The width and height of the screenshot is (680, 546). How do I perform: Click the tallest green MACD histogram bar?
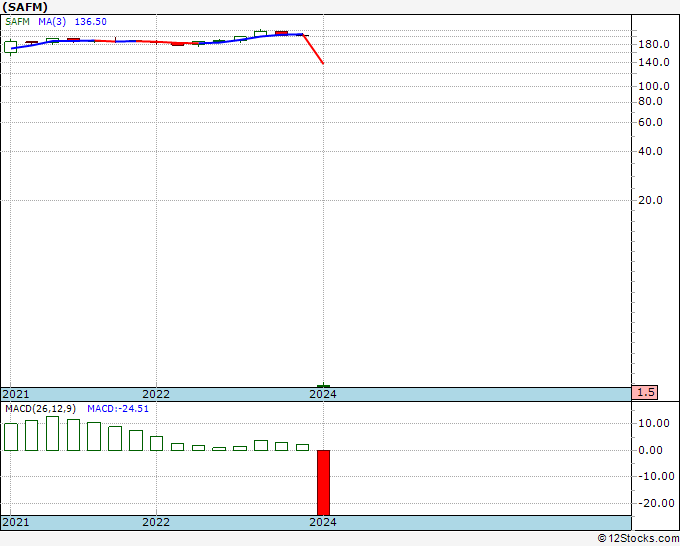pyautogui.click(x=52, y=434)
